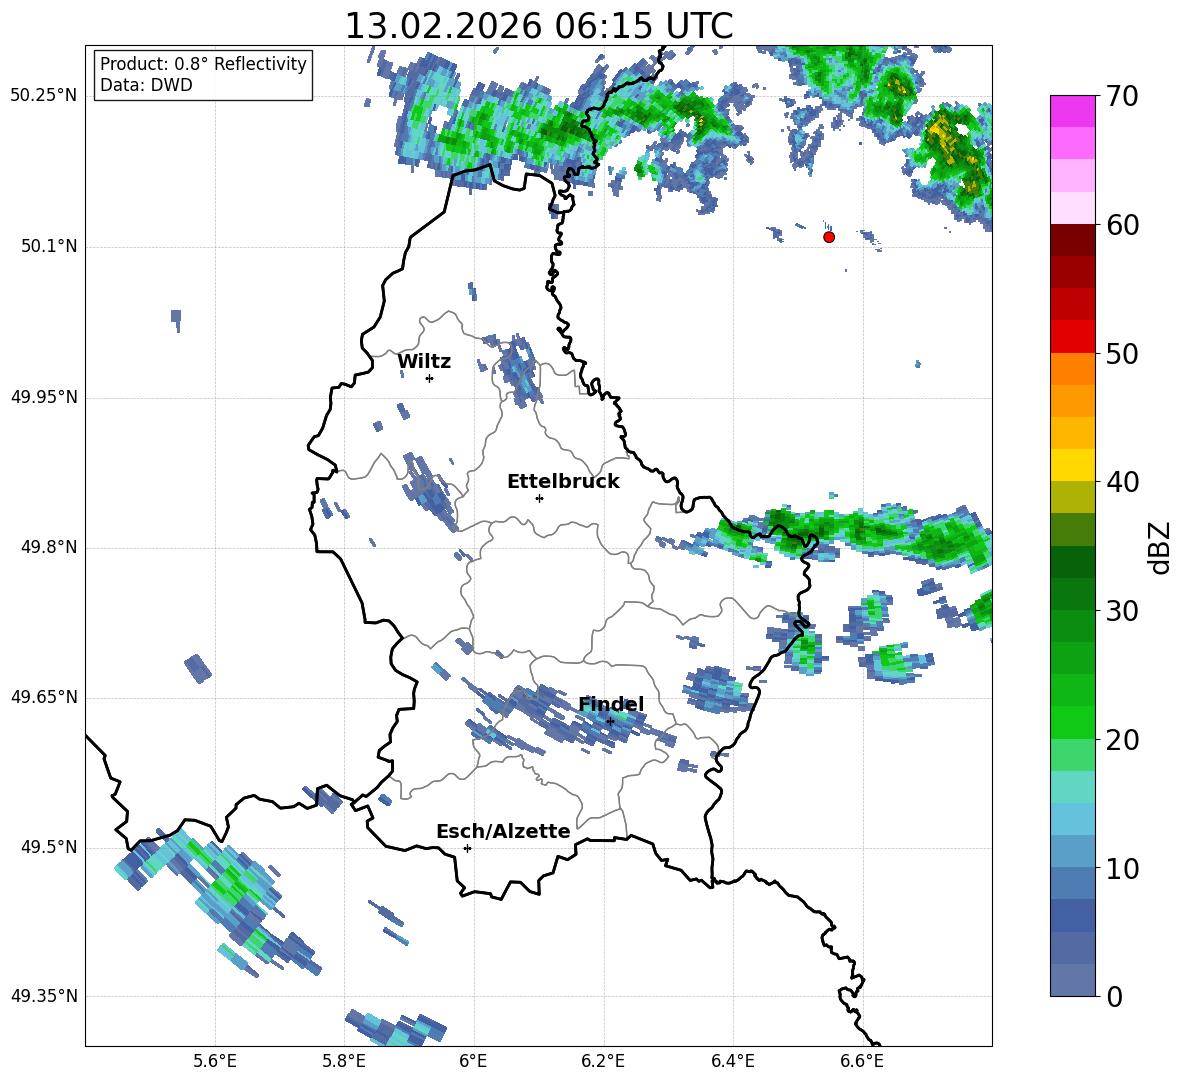Select the Findel city label
Screen dimensions: 1184x1081
(611, 704)
